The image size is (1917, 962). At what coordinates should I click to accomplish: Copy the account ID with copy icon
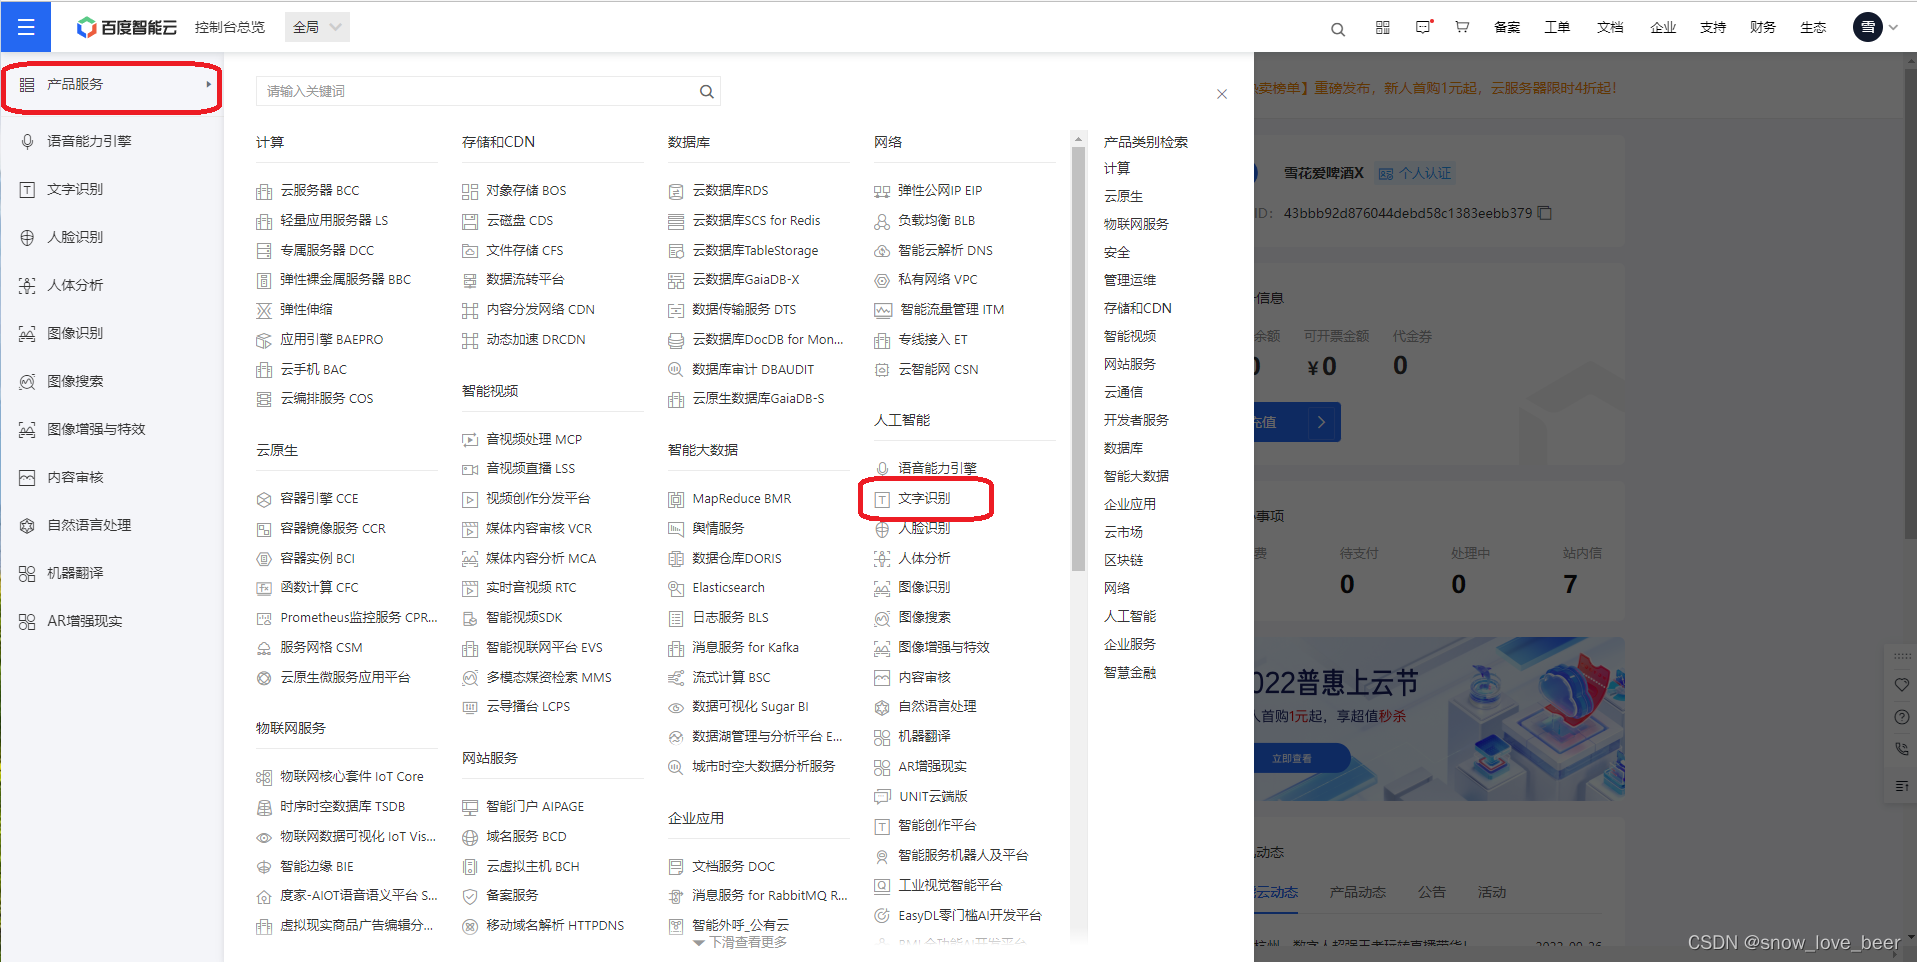click(x=1545, y=213)
